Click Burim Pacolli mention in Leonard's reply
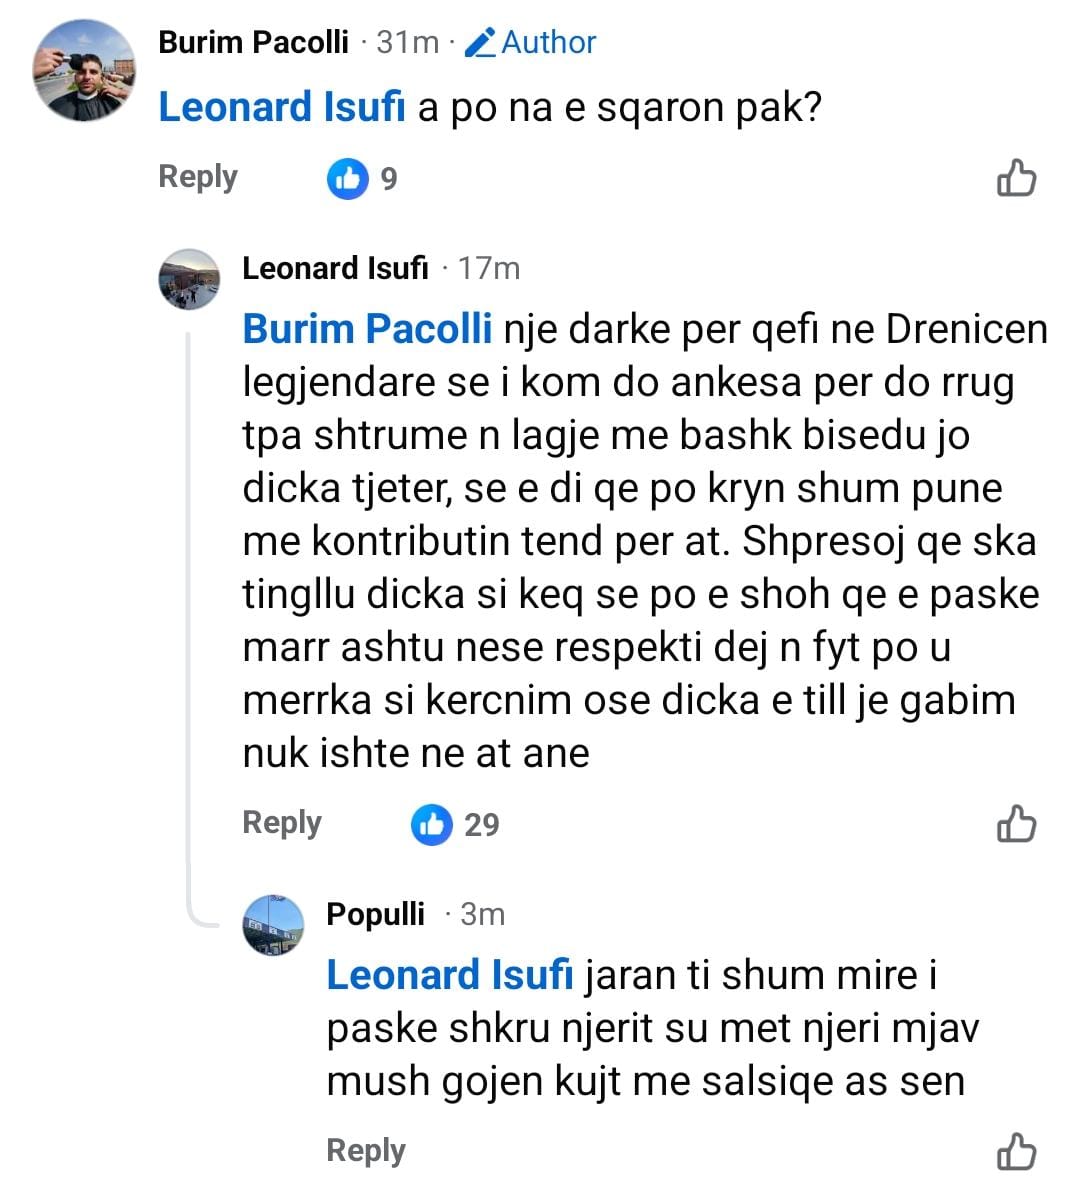This screenshot has width=1080, height=1193. (367, 329)
